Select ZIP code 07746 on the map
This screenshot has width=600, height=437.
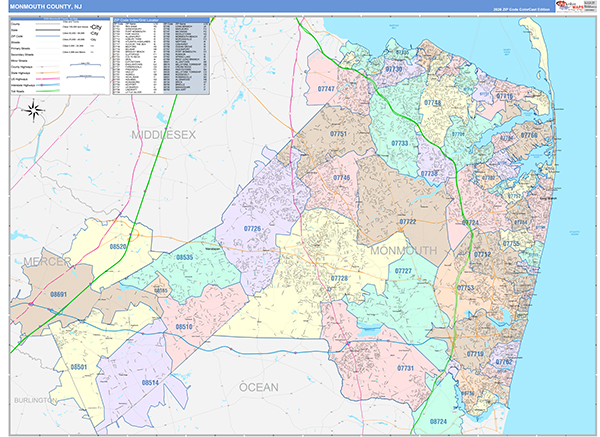point(341,178)
